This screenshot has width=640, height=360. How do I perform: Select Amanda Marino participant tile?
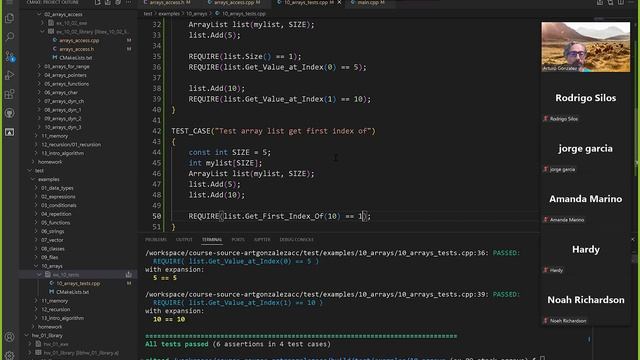pos(585,199)
